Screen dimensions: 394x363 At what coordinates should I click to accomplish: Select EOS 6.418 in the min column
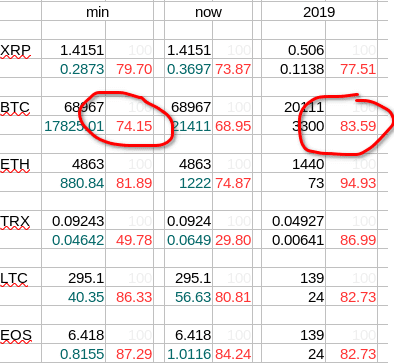coord(74,335)
